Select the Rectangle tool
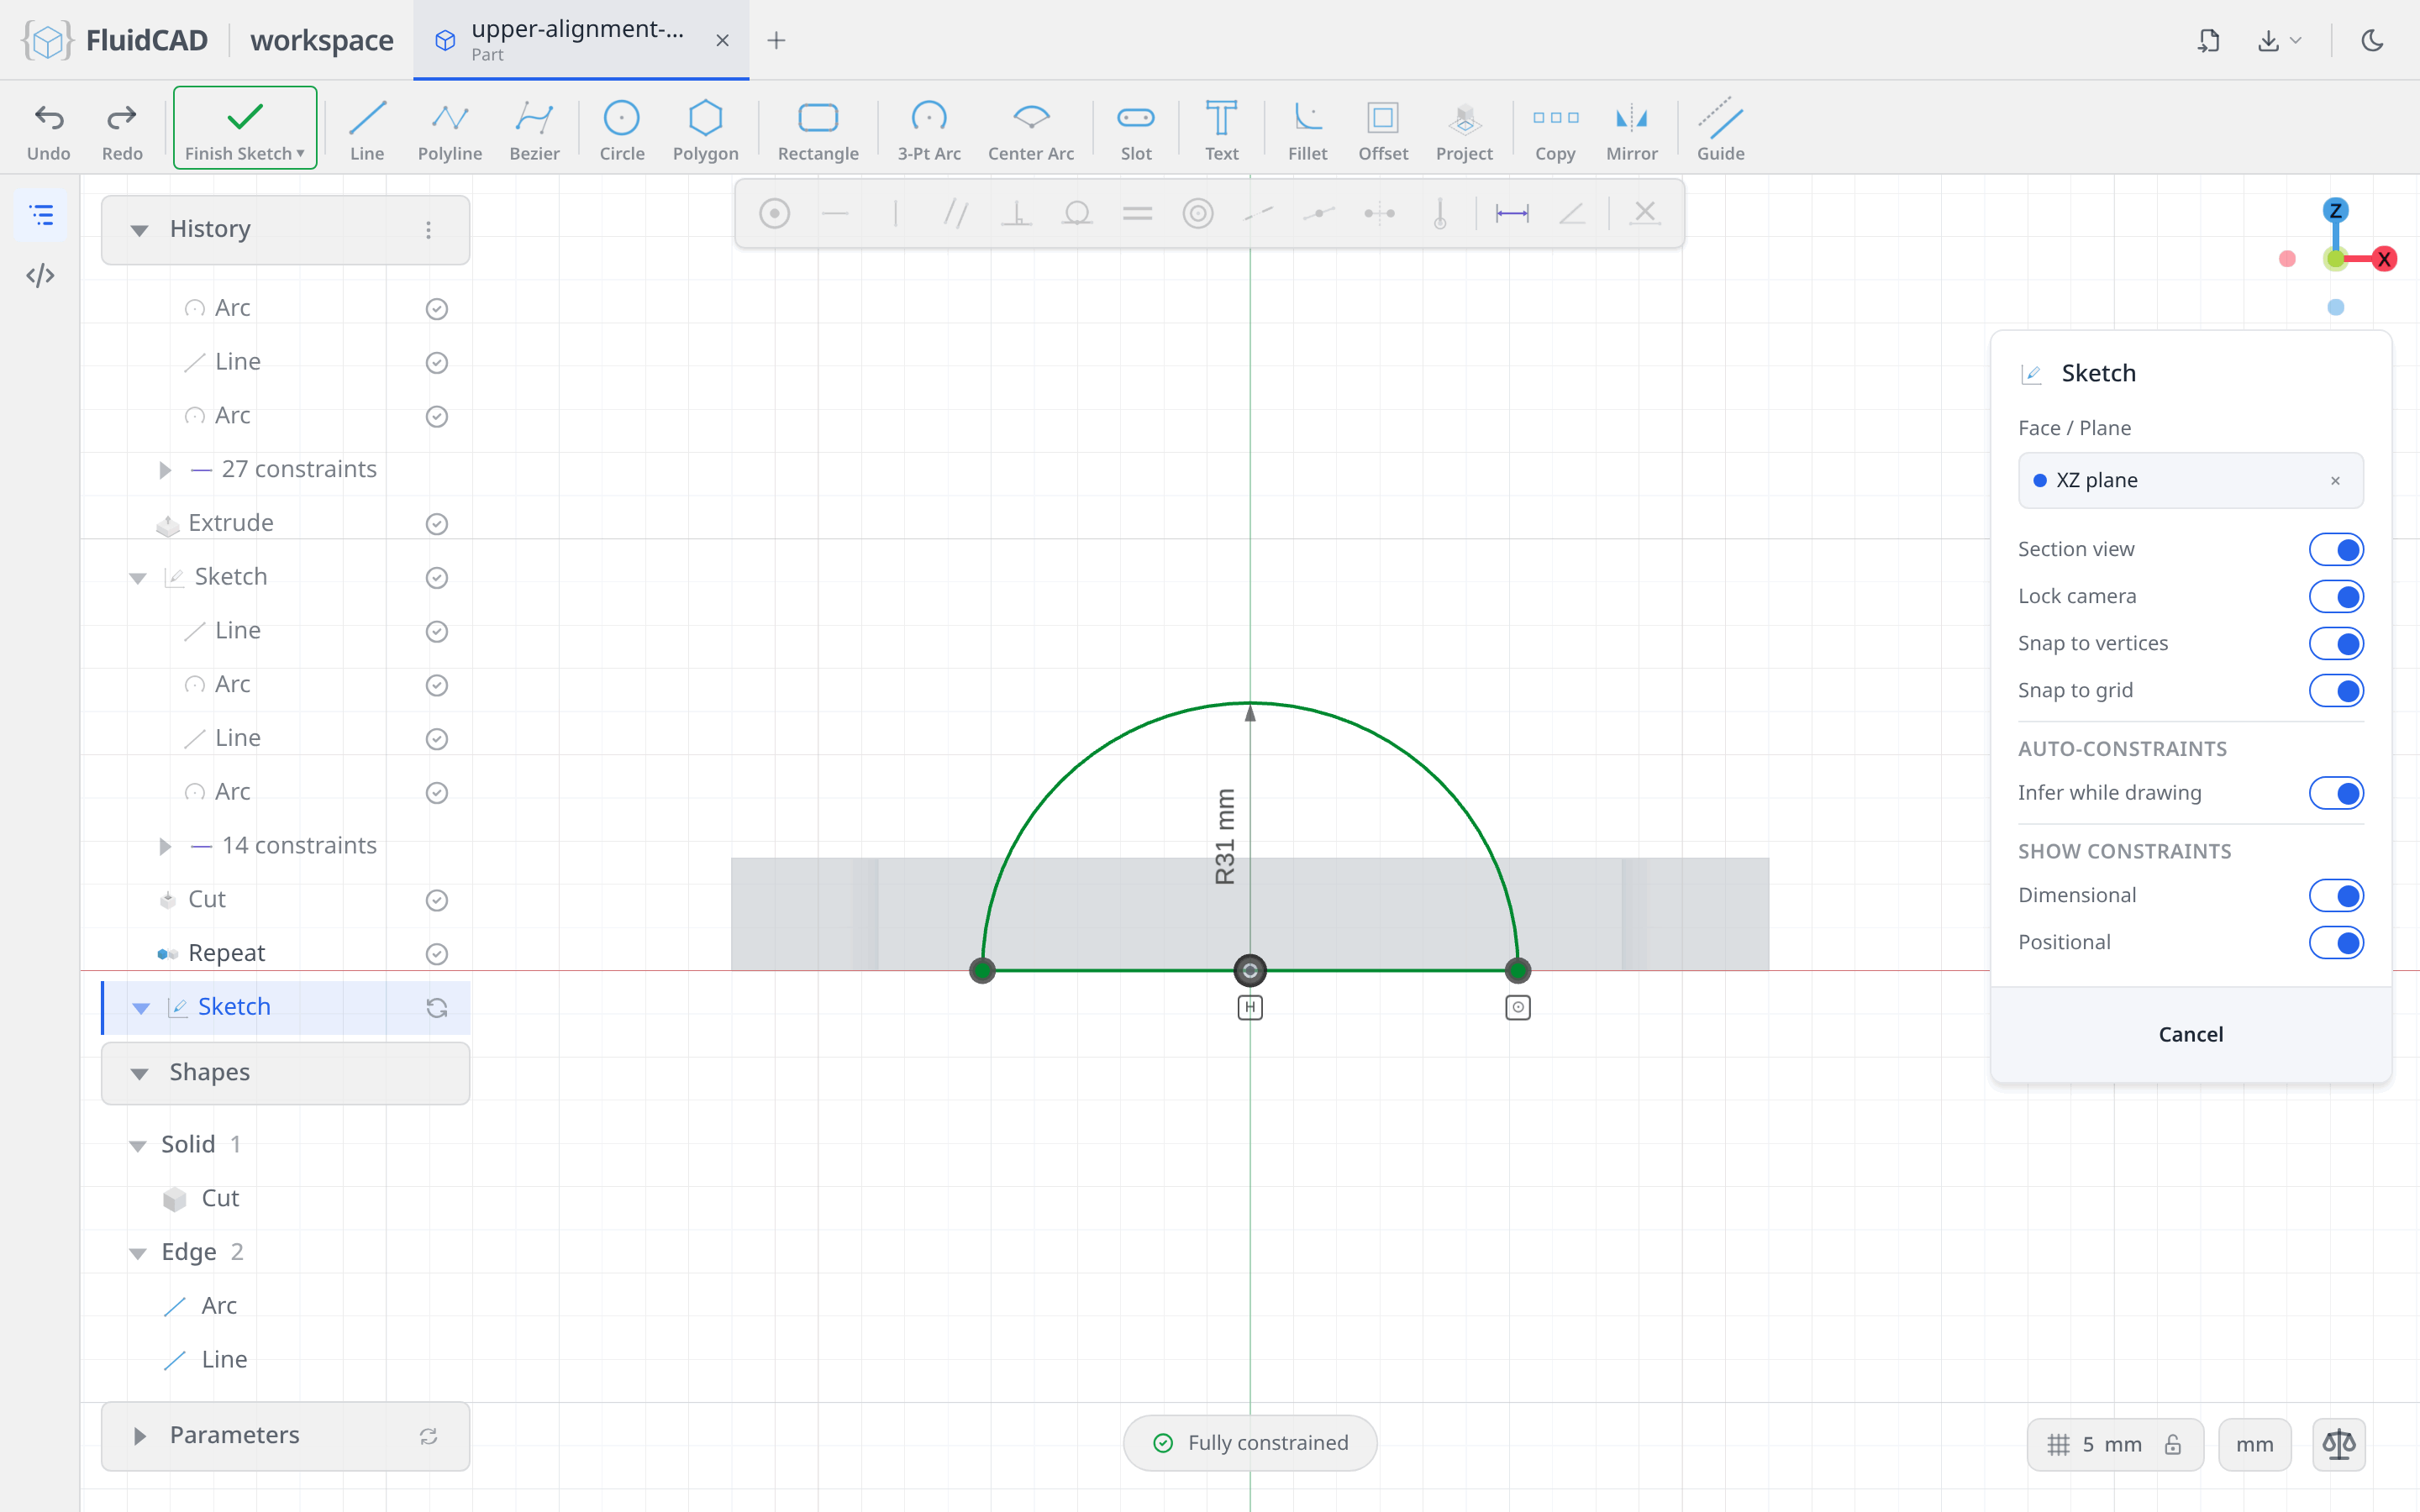The height and width of the screenshot is (1512, 2420). pos(818,130)
